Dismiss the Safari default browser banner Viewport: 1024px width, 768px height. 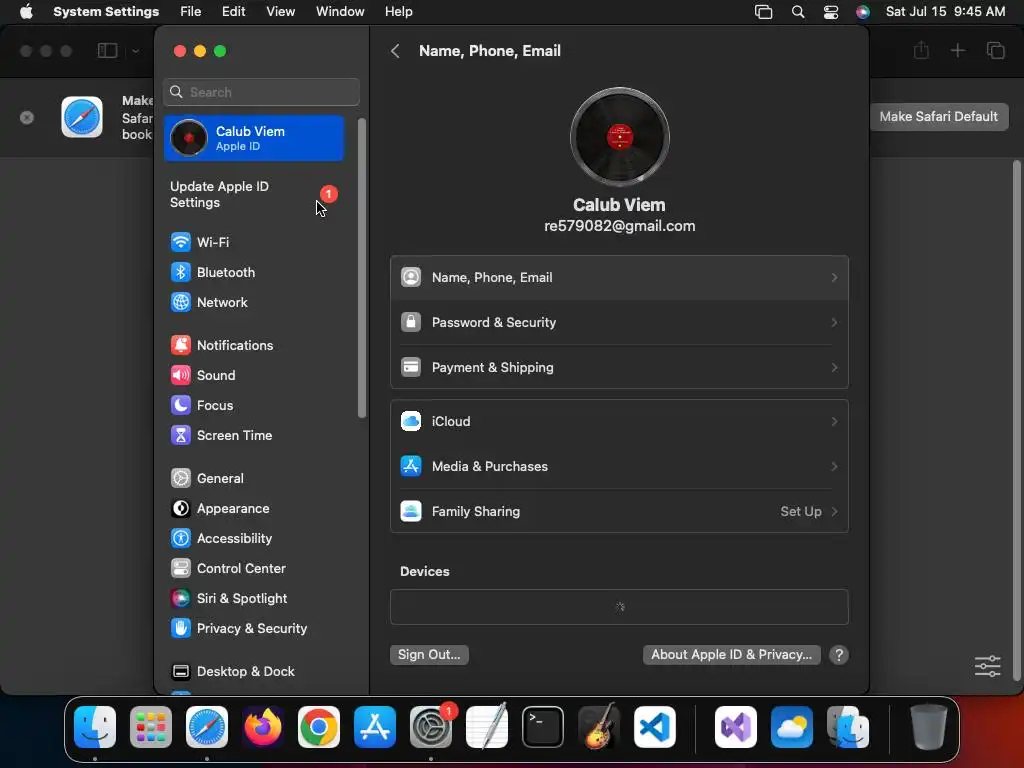point(27,118)
